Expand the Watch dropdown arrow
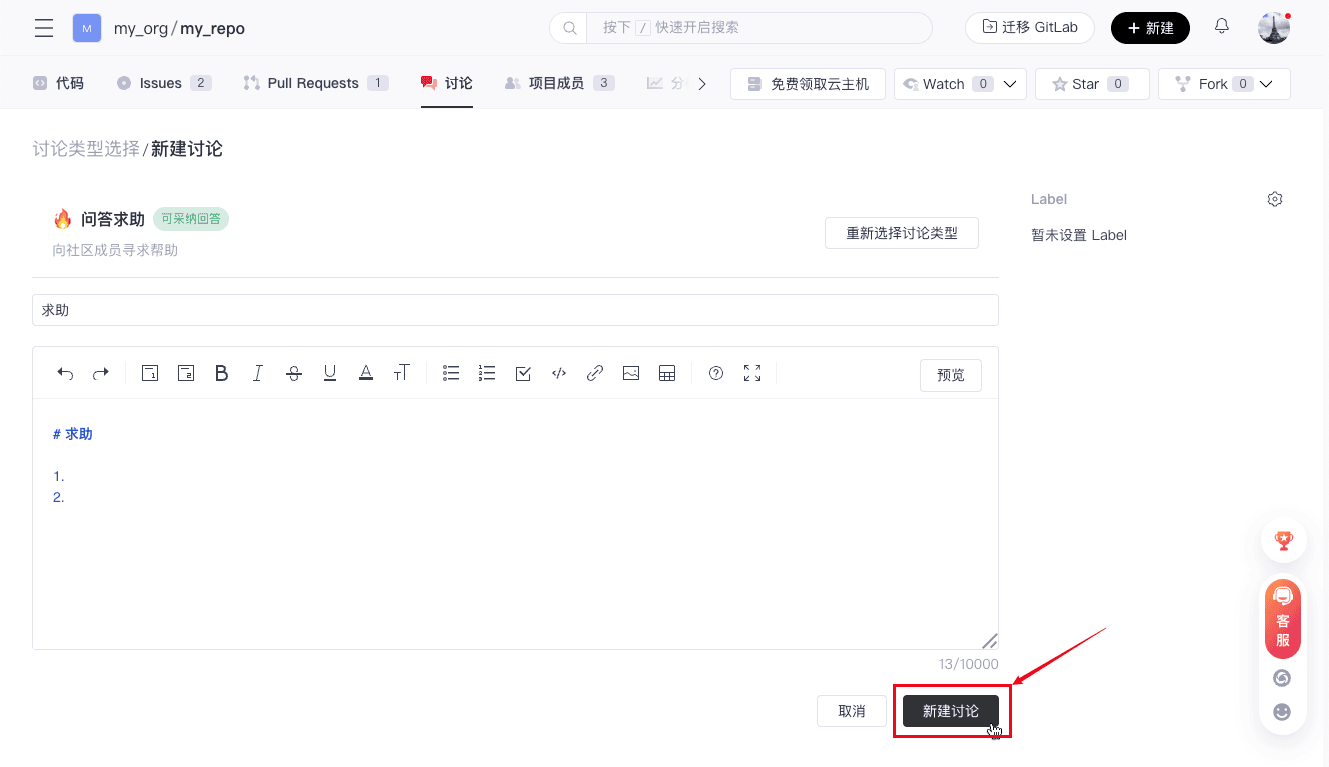The width and height of the screenshot is (1329, 767). pos(1010,84)
